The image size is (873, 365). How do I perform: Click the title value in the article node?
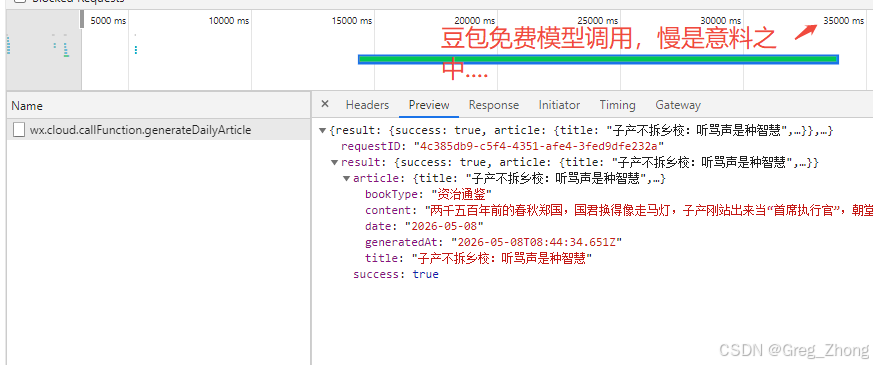(501, 259)
